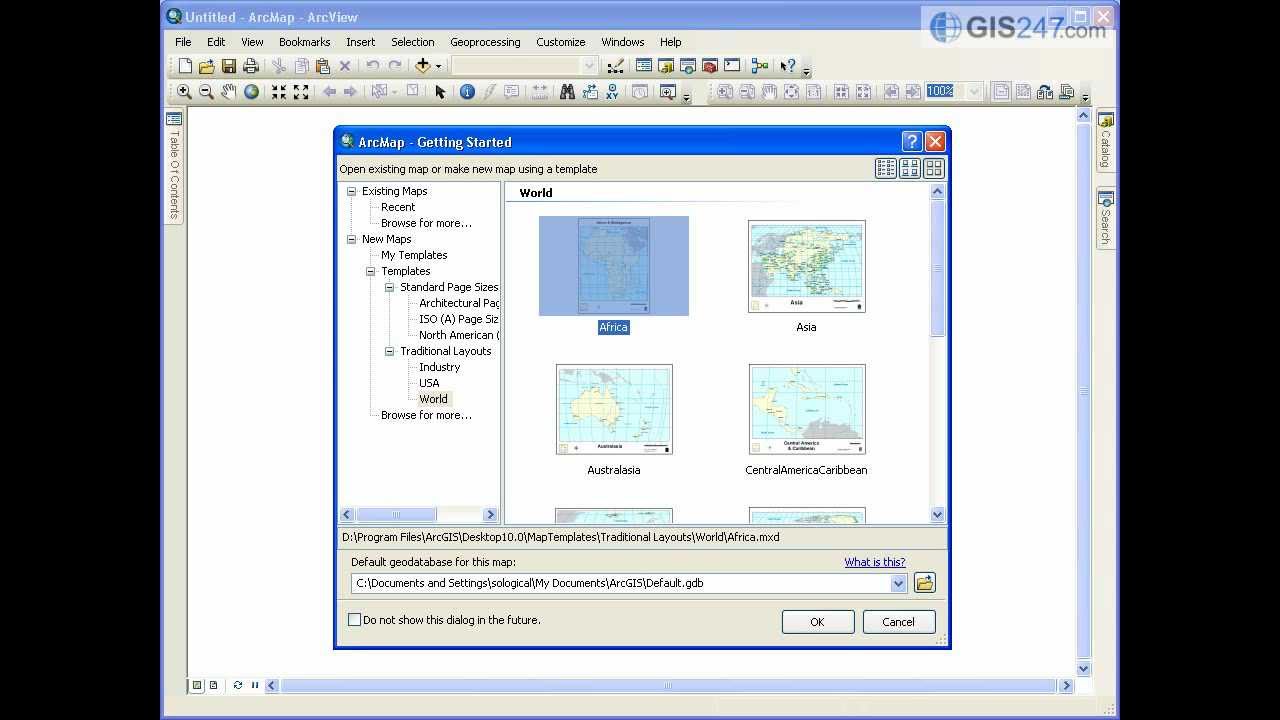Open the Customize menu
The image size is (1280, 720).
coord(561,42)
